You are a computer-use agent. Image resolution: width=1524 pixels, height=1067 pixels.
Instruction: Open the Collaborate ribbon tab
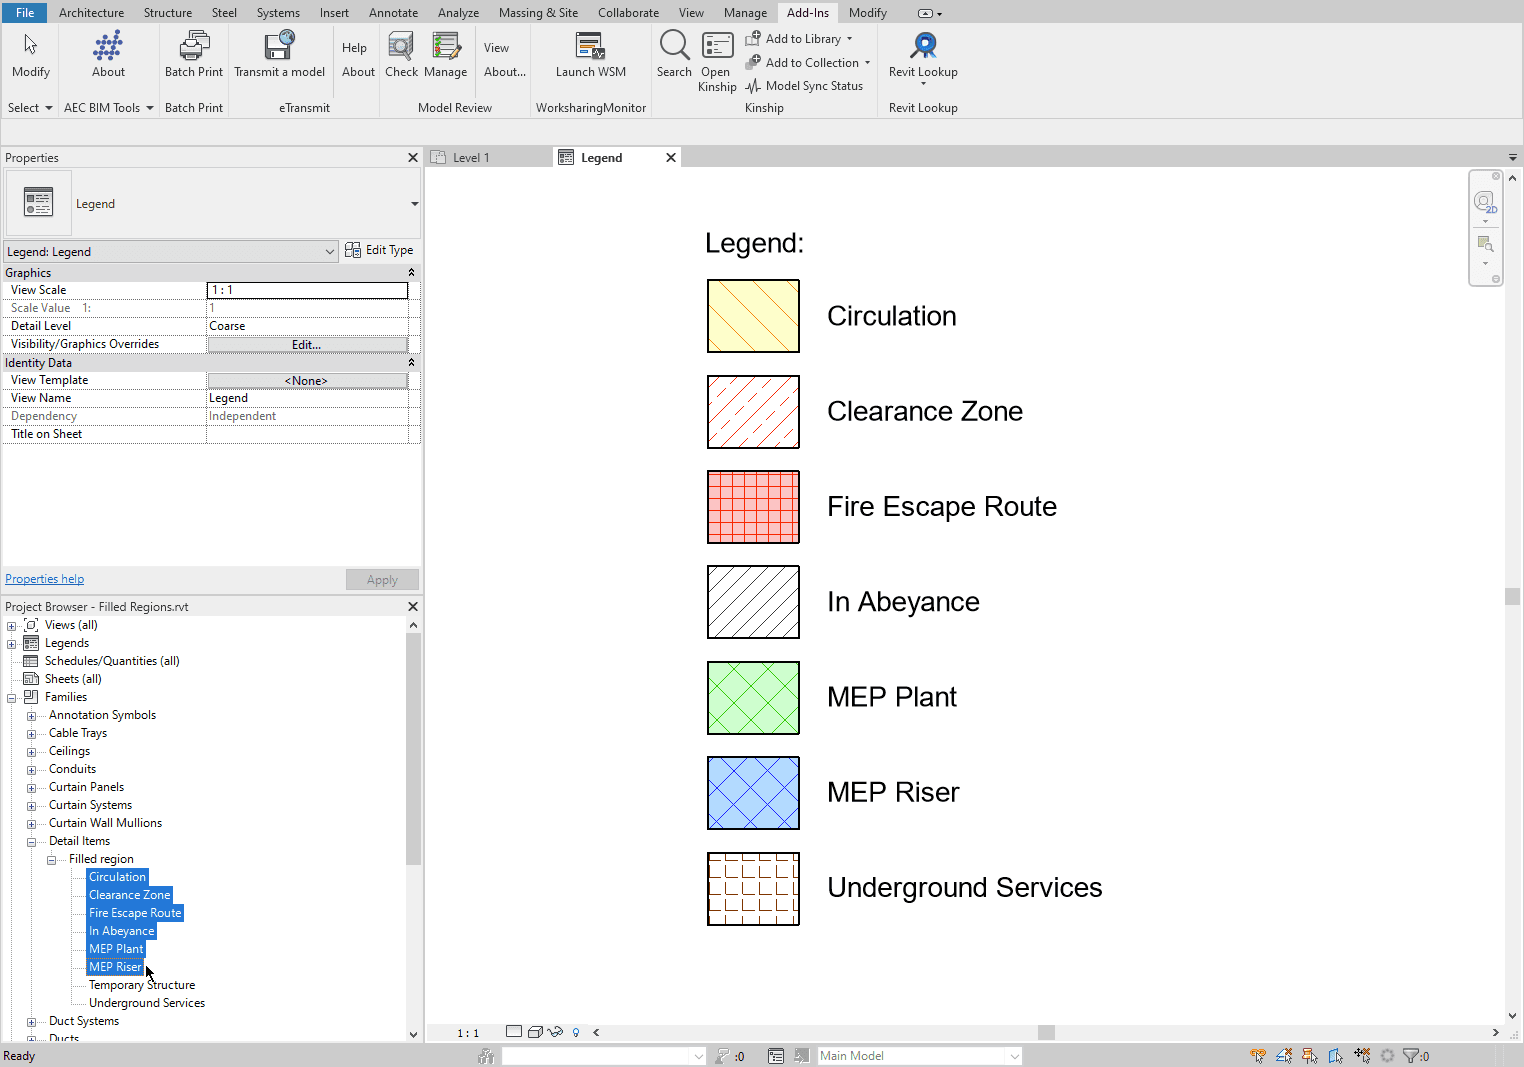[x=628, y=12]
